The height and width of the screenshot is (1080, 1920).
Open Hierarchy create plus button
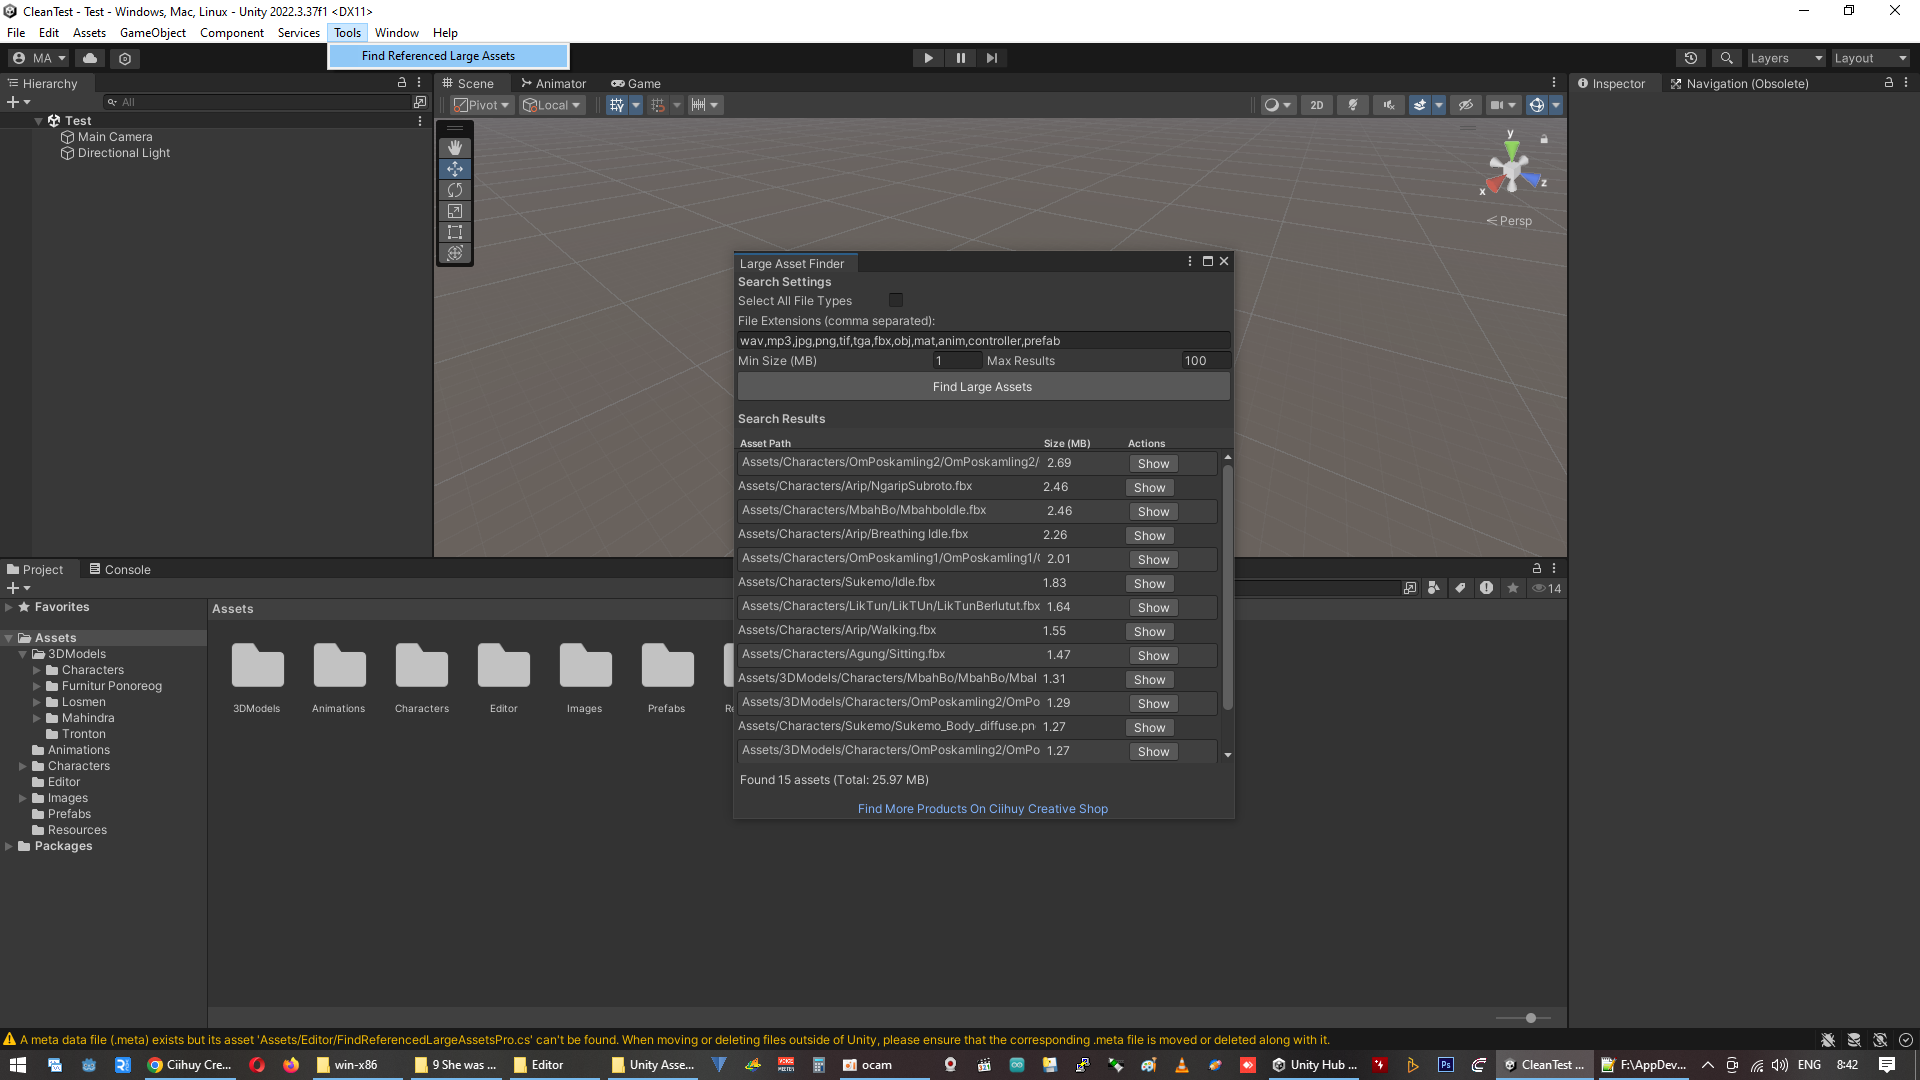pos(18,102)
